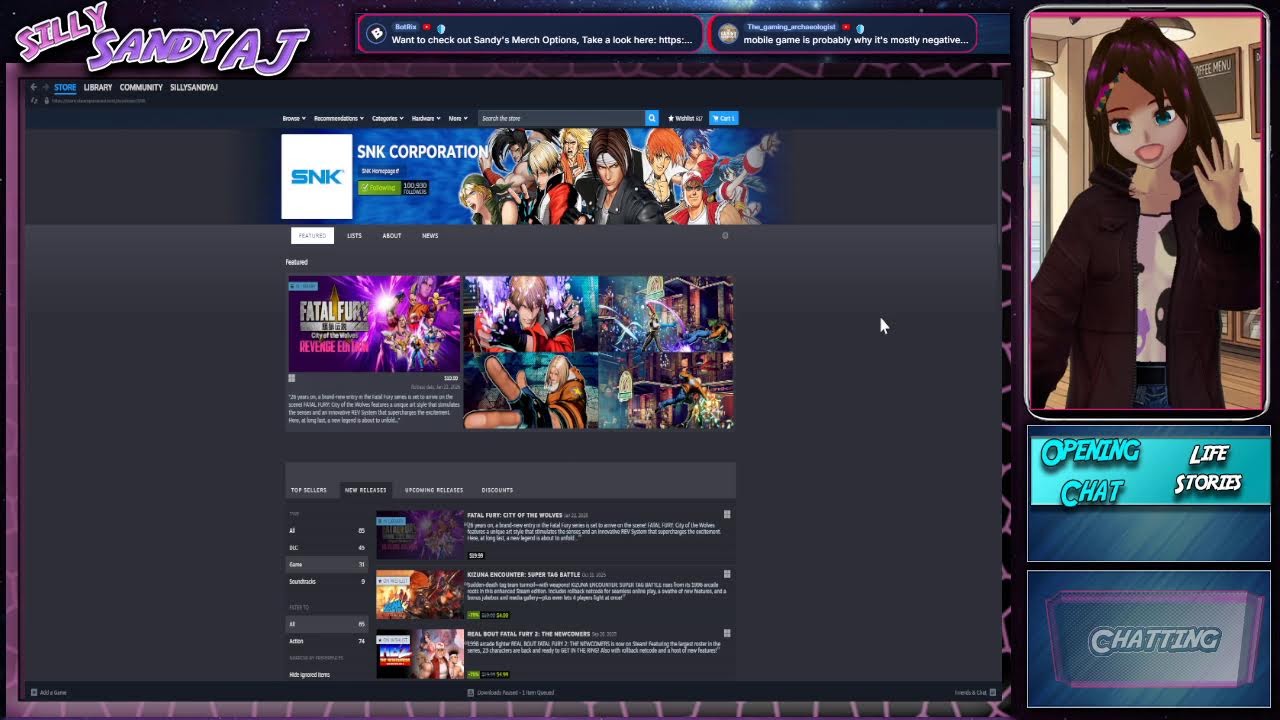Switch to the About tab
1280x720 pixels.
pyautogui.click(x=392, y=236)
